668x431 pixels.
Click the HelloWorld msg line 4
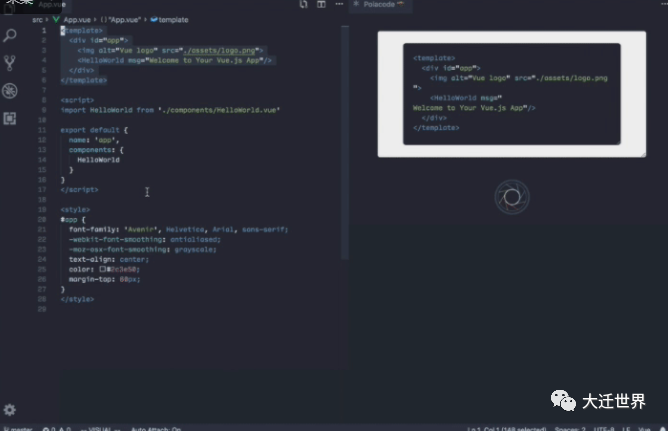[175, 60]
